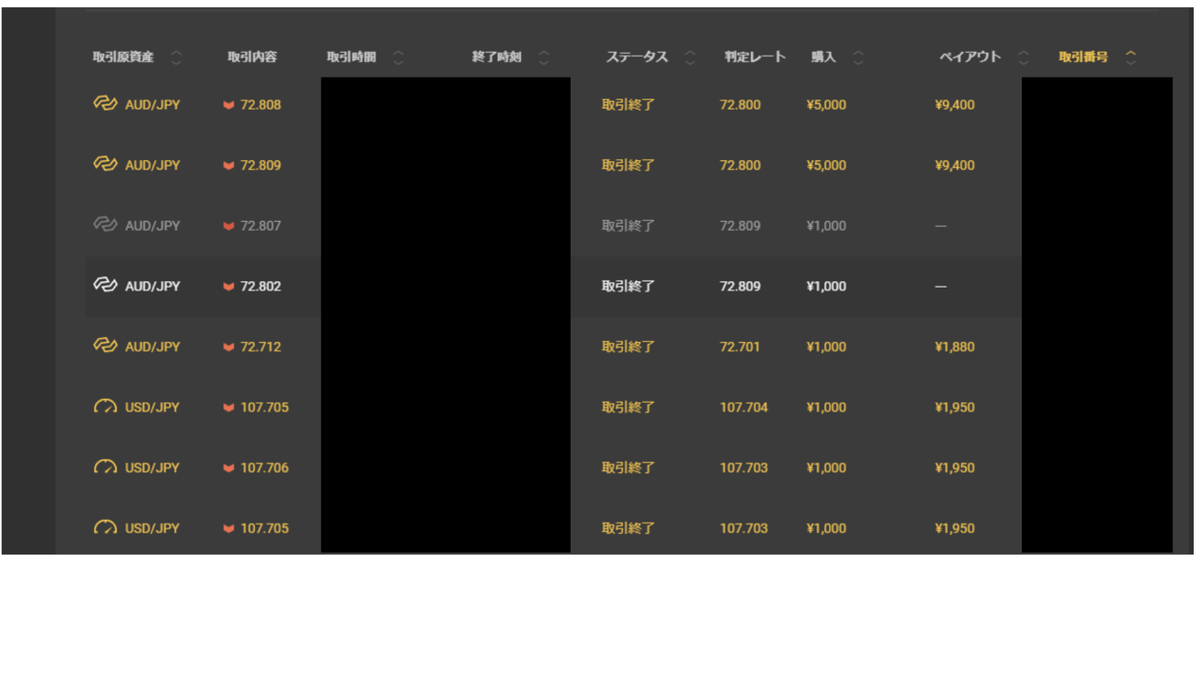This screenshot has width=1200, height=675.
Task: Click USD/JPY gauge icon in the row with rate 107.704
Action: (x=105, y=407)
